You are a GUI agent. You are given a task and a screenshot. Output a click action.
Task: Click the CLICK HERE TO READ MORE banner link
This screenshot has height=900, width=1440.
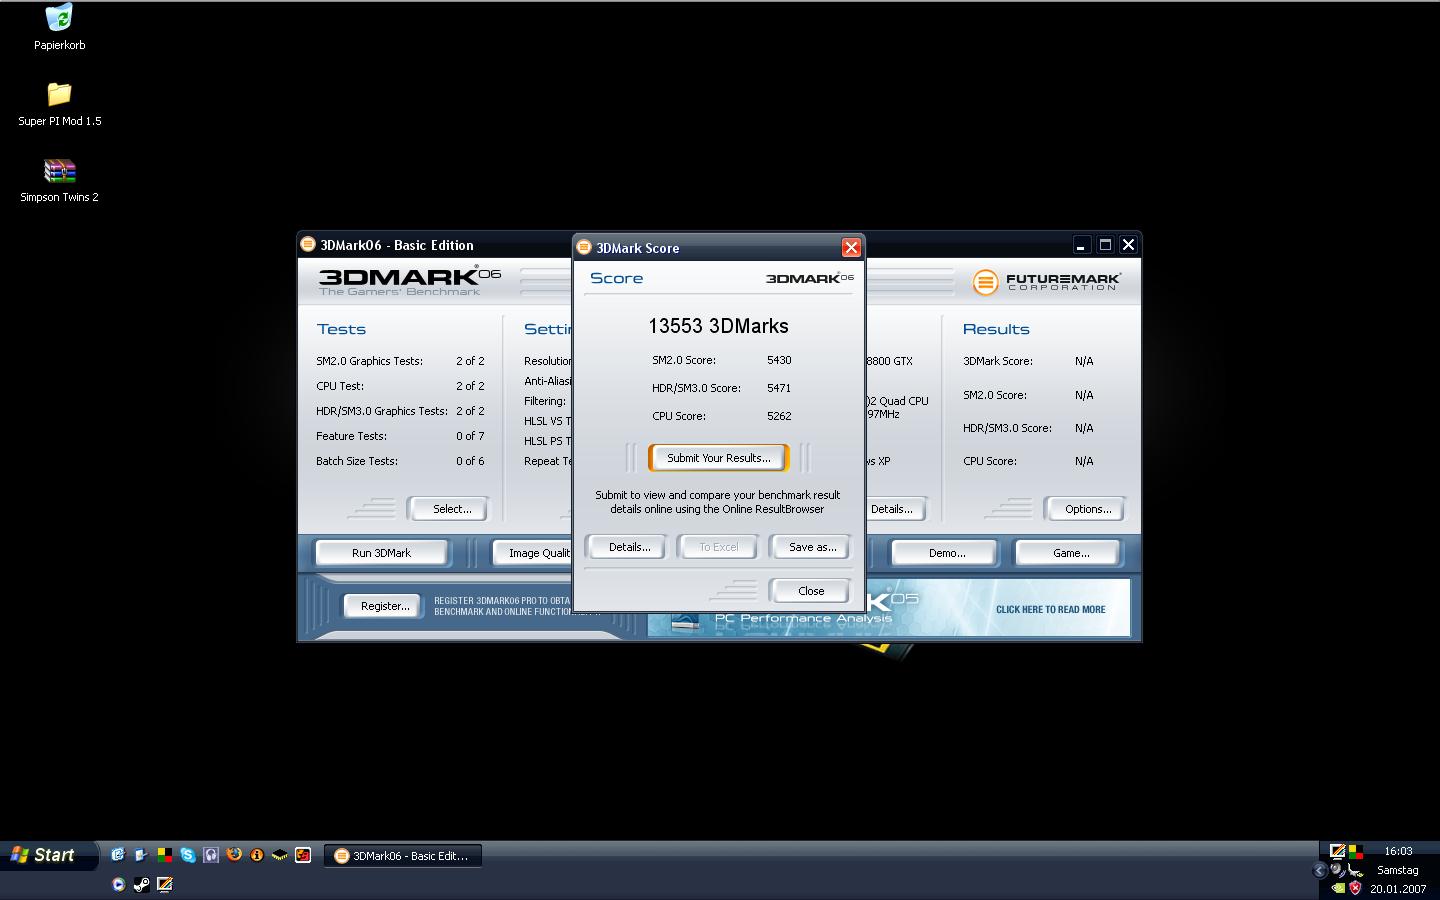(x=1050, y=609)
